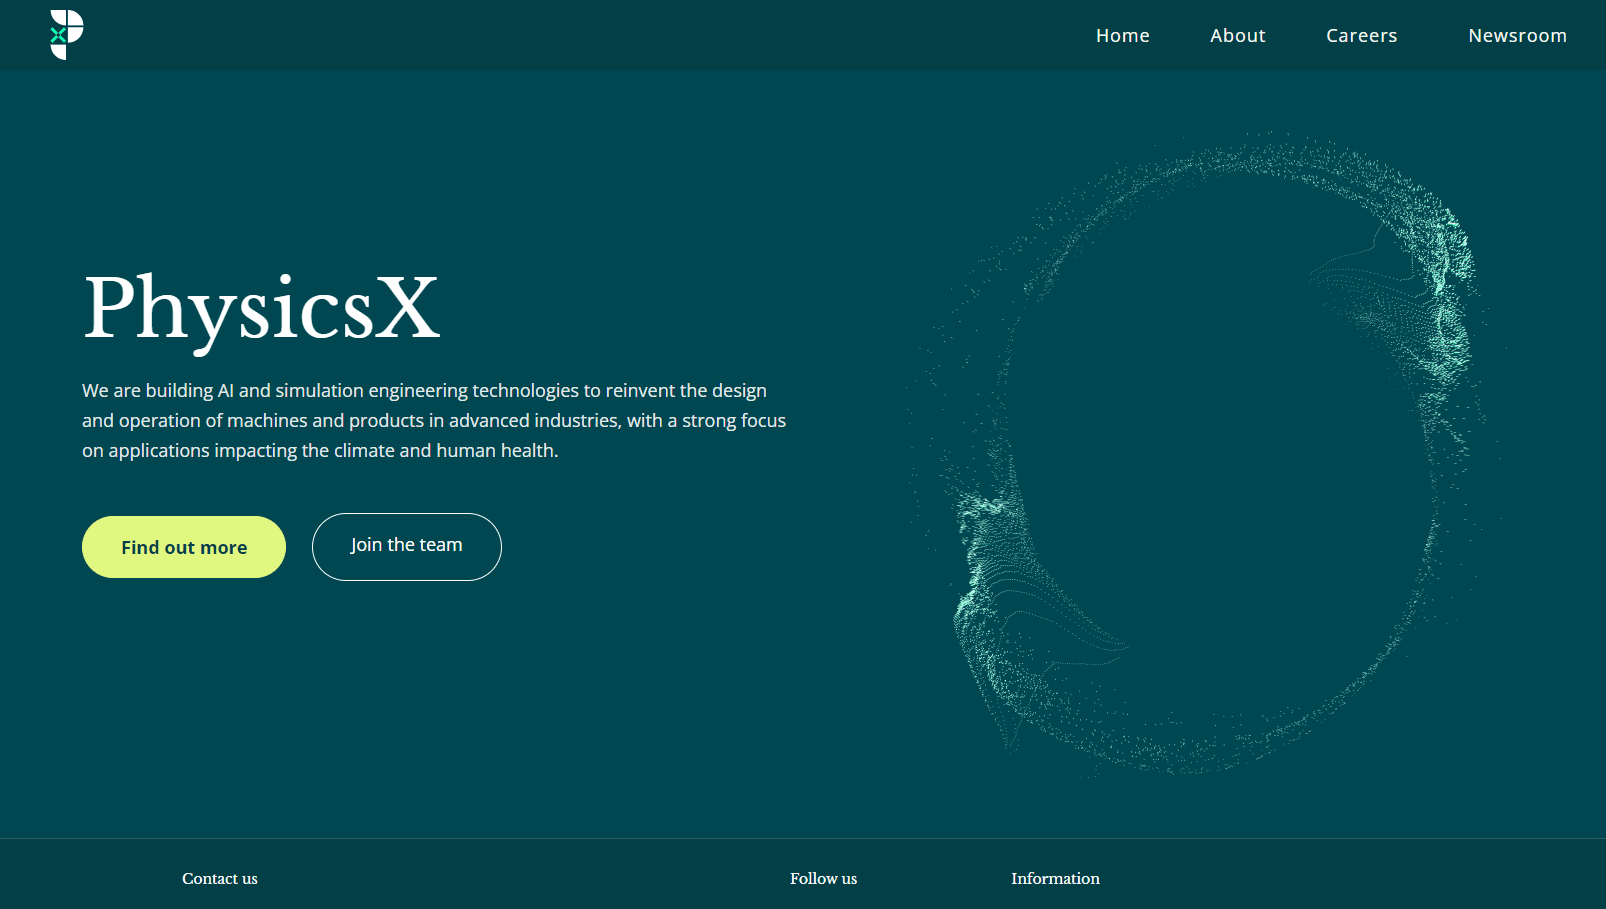Open the Home nav item
The image size is (1606, 909).
[x=1122, y=36]
